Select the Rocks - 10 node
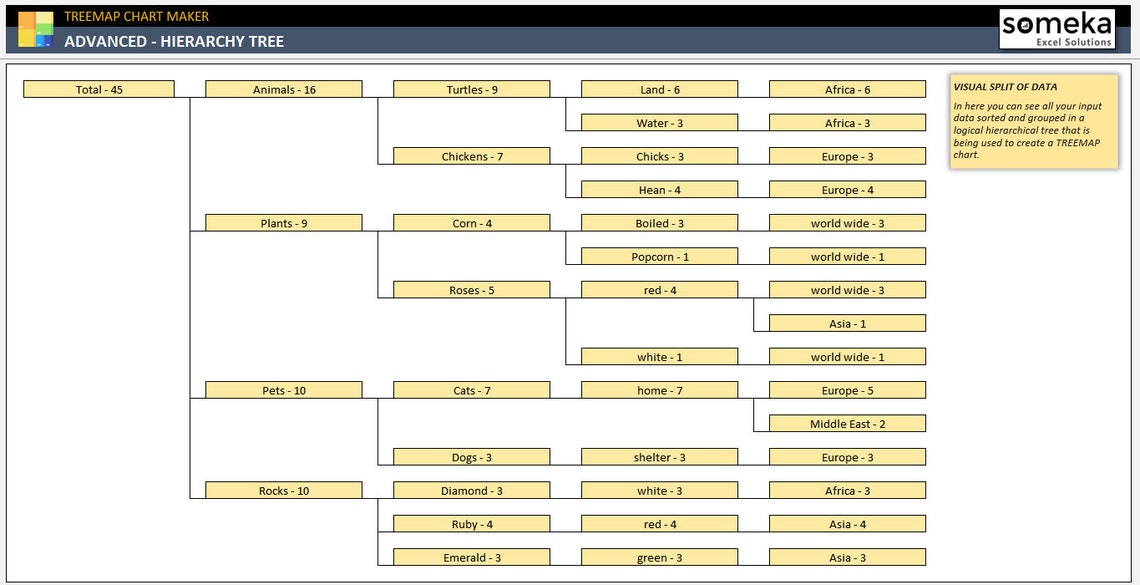Image resolution: width=1140 pixels, height=585 pixels. (x=284, y=490)
